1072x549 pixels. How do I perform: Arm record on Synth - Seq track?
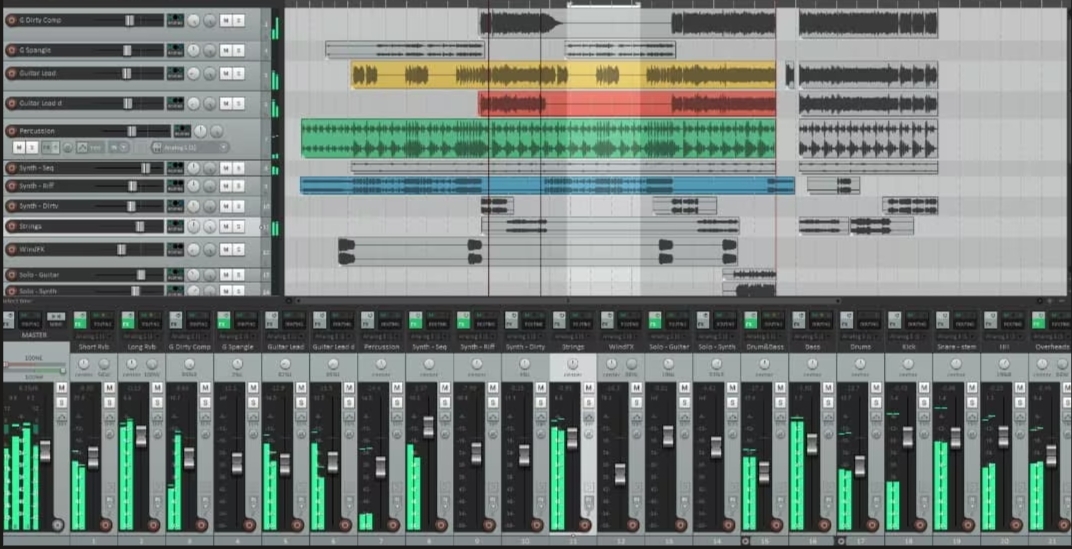tap(11, 168)
